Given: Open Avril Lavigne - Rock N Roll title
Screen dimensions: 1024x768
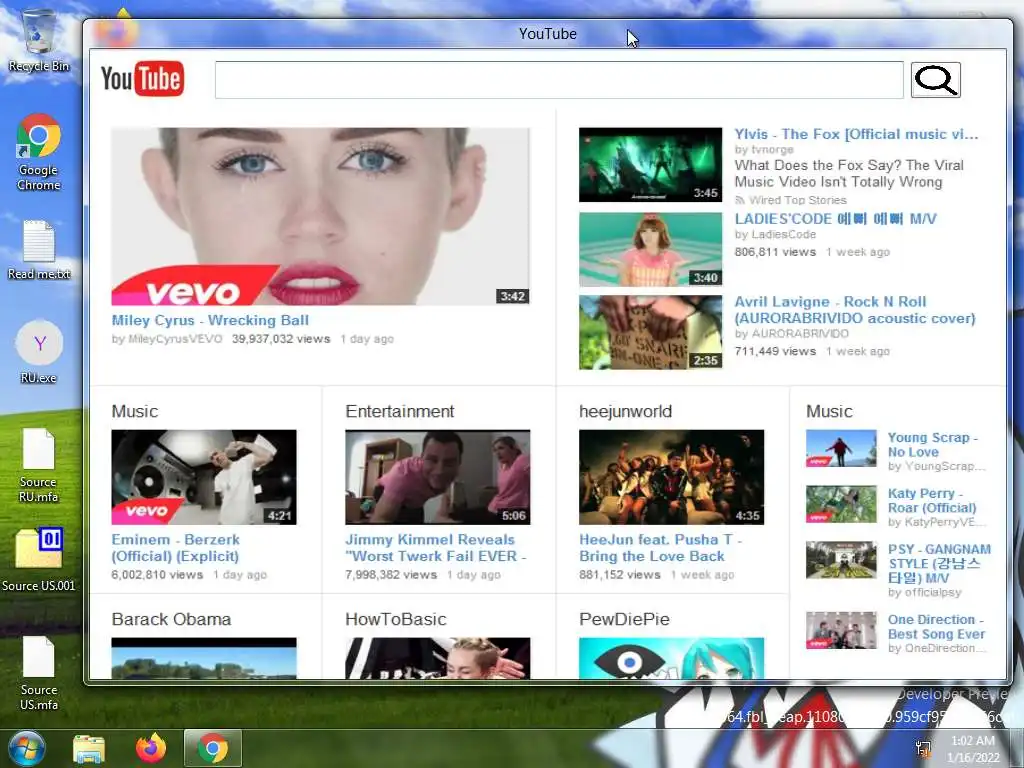Looking at the screenshot, I should pos(855,310).
